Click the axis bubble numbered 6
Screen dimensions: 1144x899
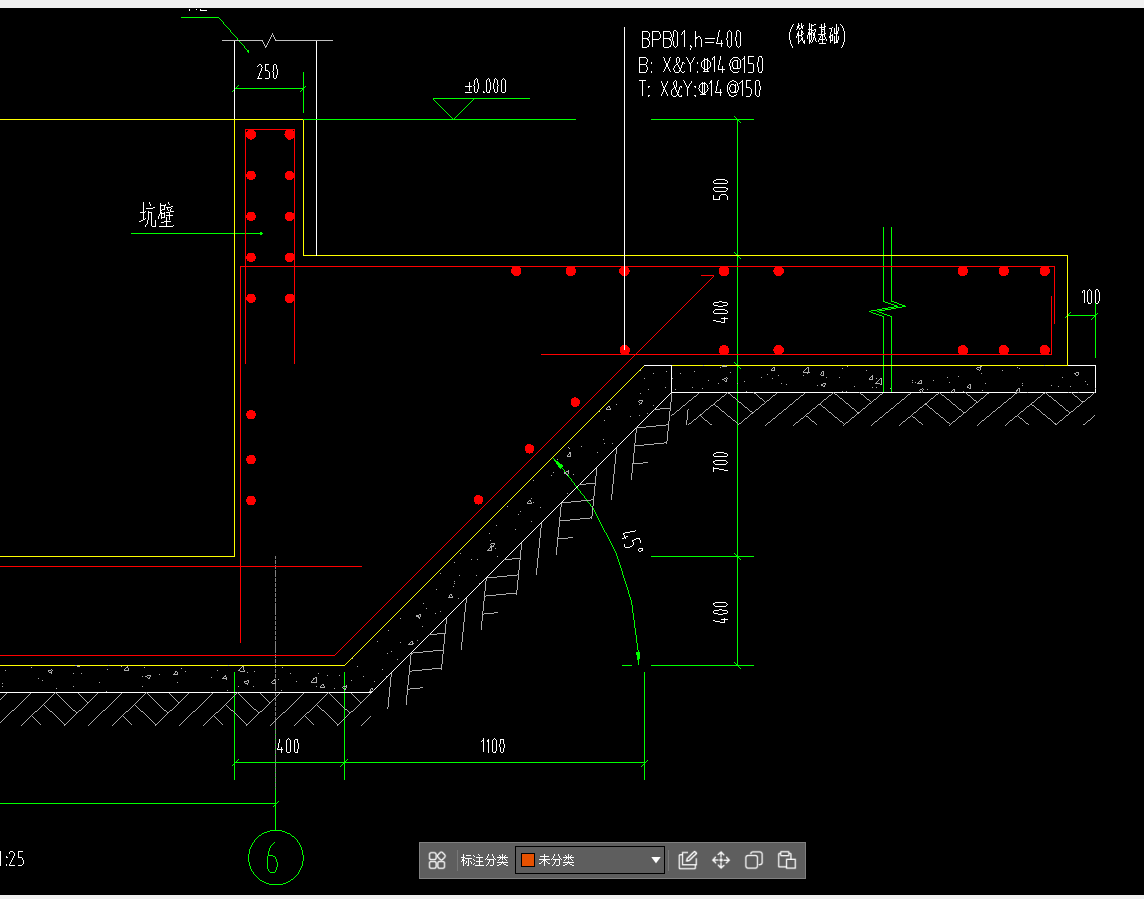click(x=276, y=857)
